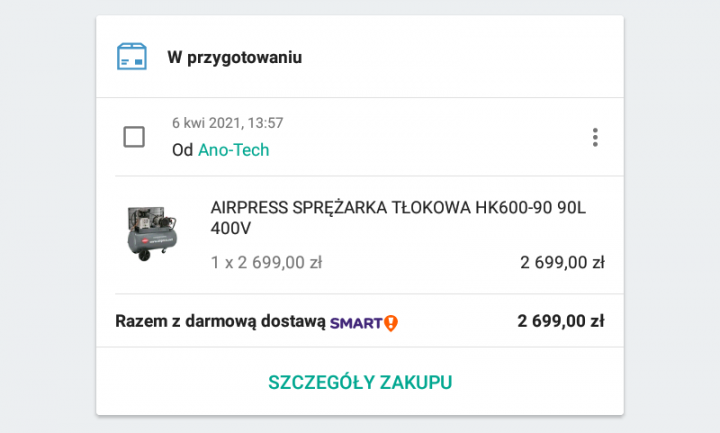This screenshot has height=433, width=720.
Task: Click the '1 x 2 699,00 zł' quantity text
Action: [266, 263]
